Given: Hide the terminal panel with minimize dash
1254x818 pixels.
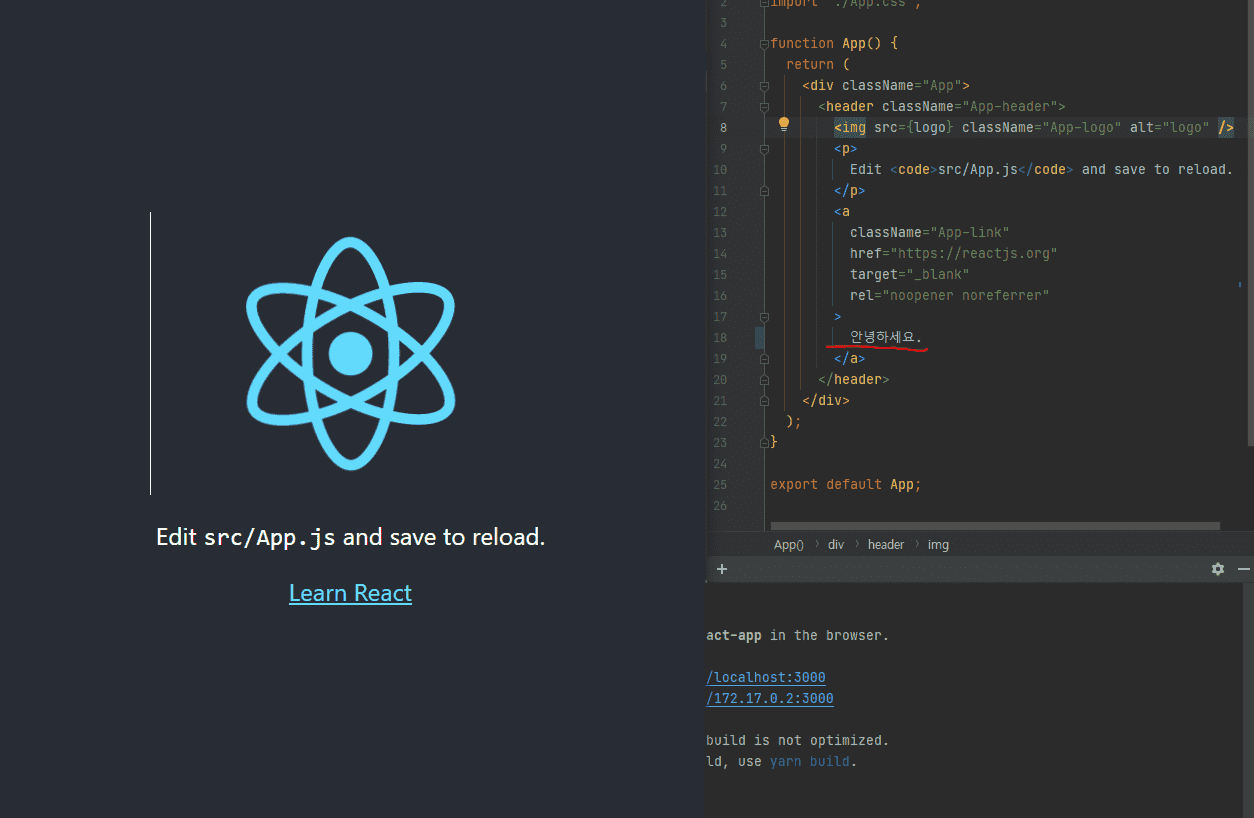Looking at the screenshot, I should click(x=1243, y=569).
